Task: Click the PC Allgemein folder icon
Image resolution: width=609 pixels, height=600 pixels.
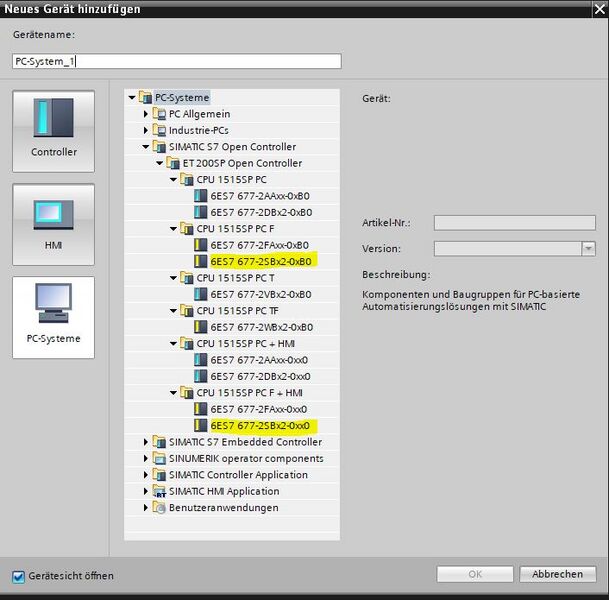Action: point(159,114)
